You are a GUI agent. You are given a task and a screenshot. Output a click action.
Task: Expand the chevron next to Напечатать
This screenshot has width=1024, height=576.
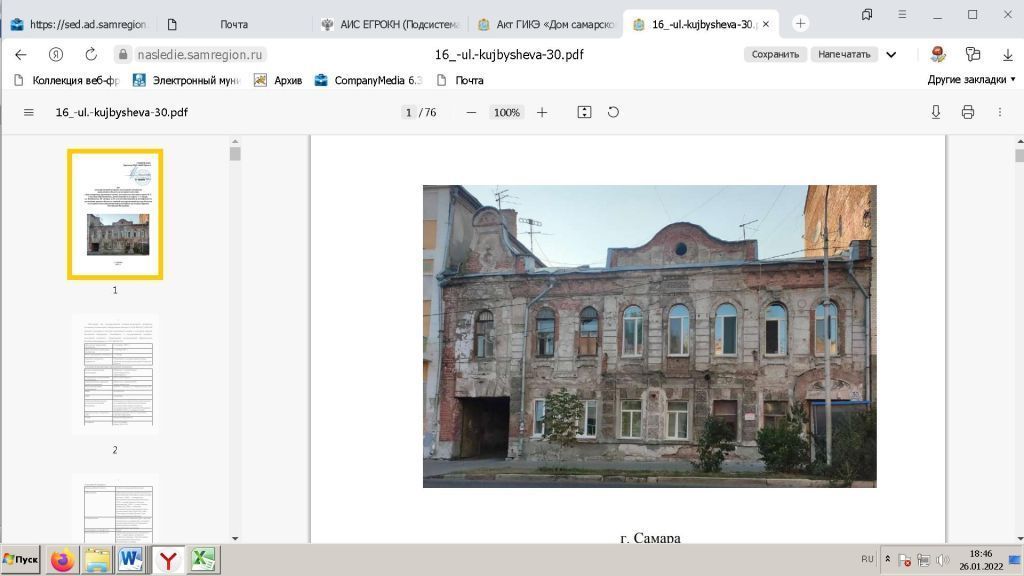point(891,54)
